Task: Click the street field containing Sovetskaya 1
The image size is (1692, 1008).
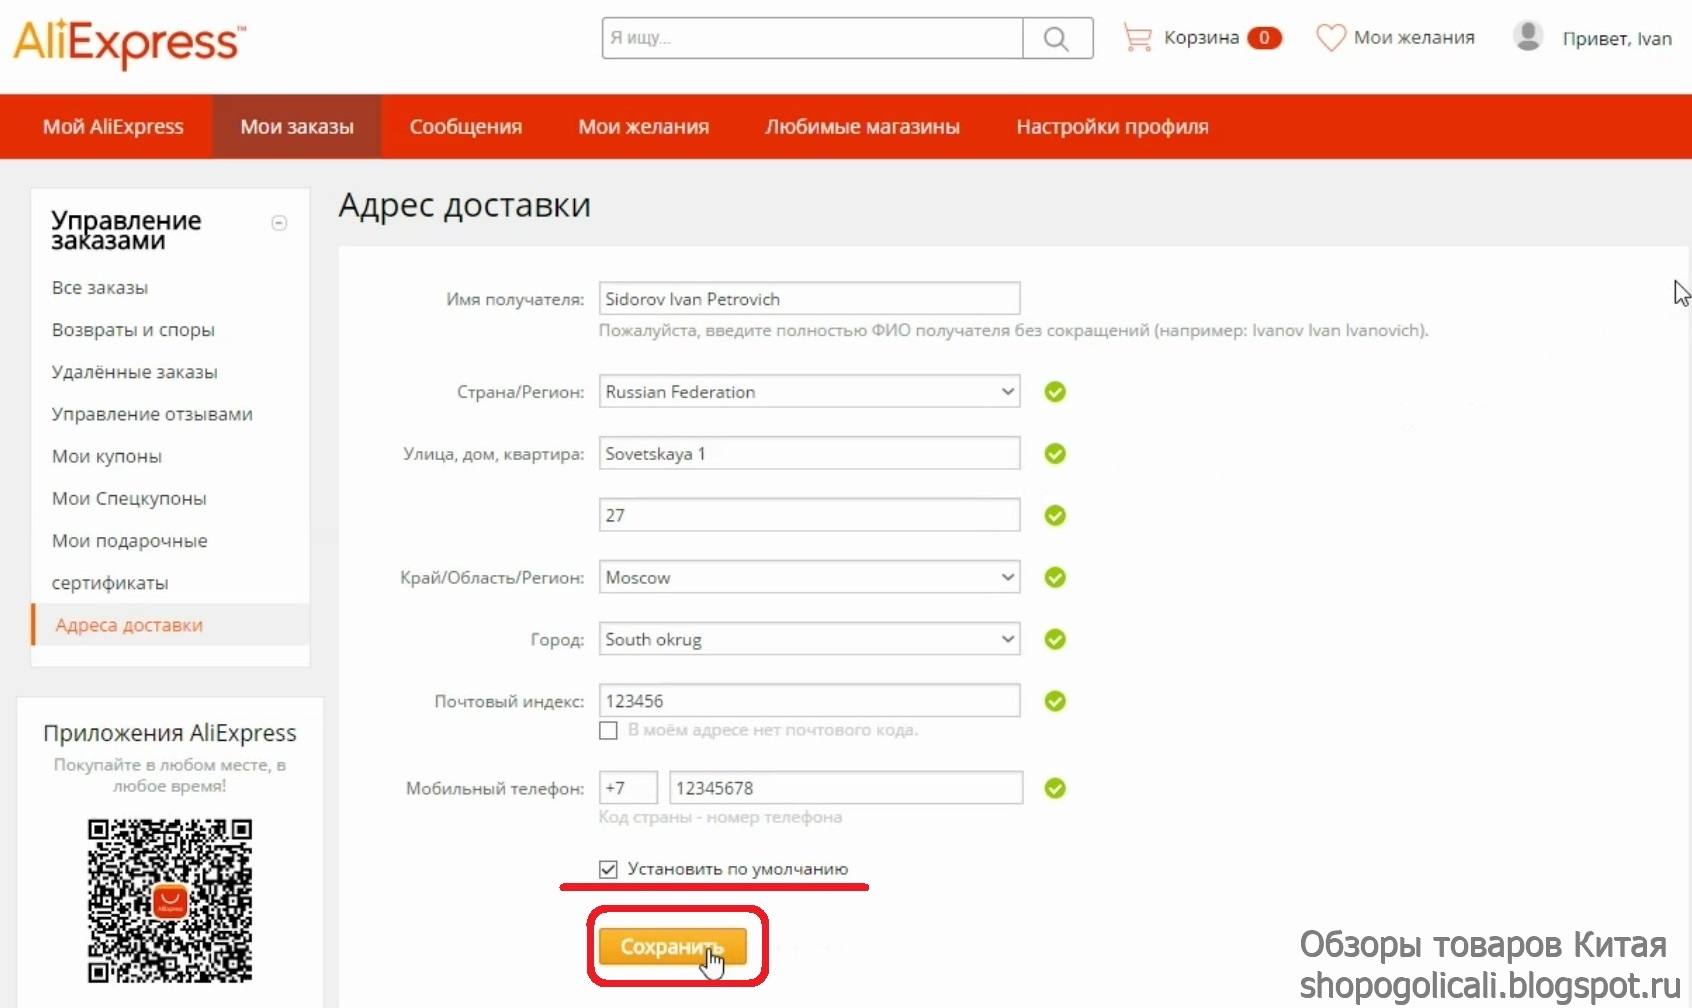Action: 809,453
